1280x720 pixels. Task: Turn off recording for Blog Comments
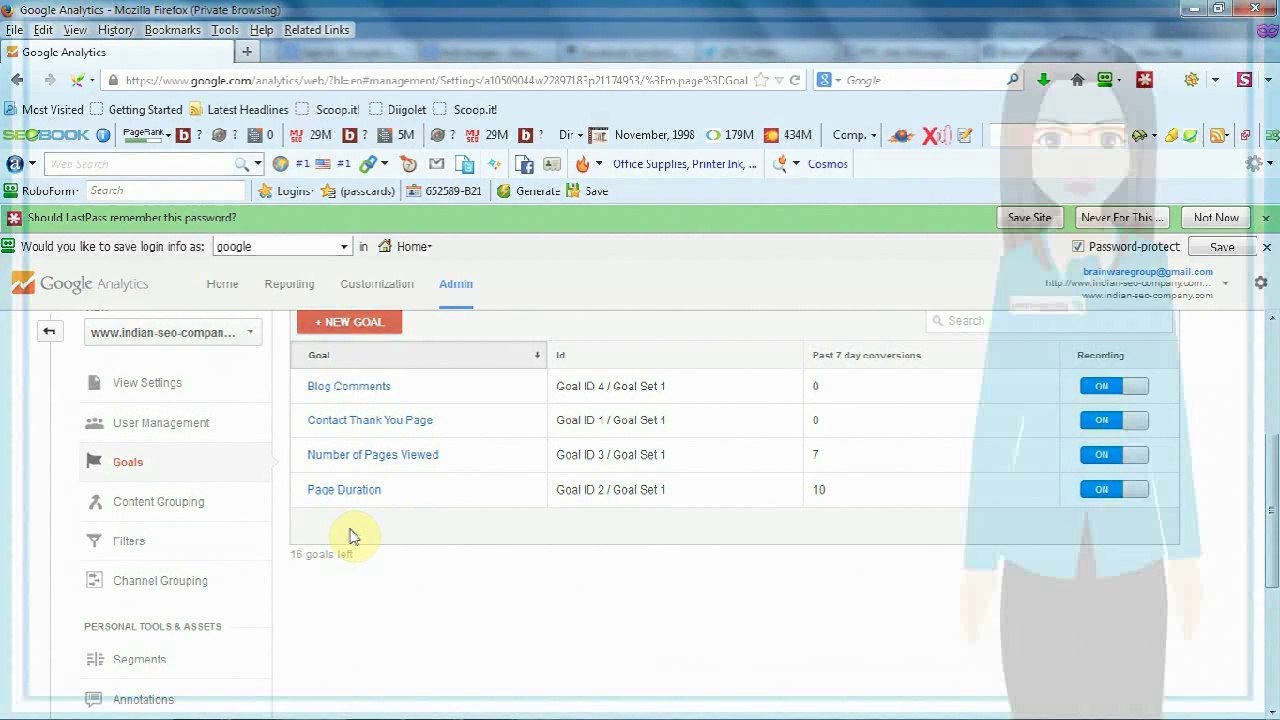1114,386
